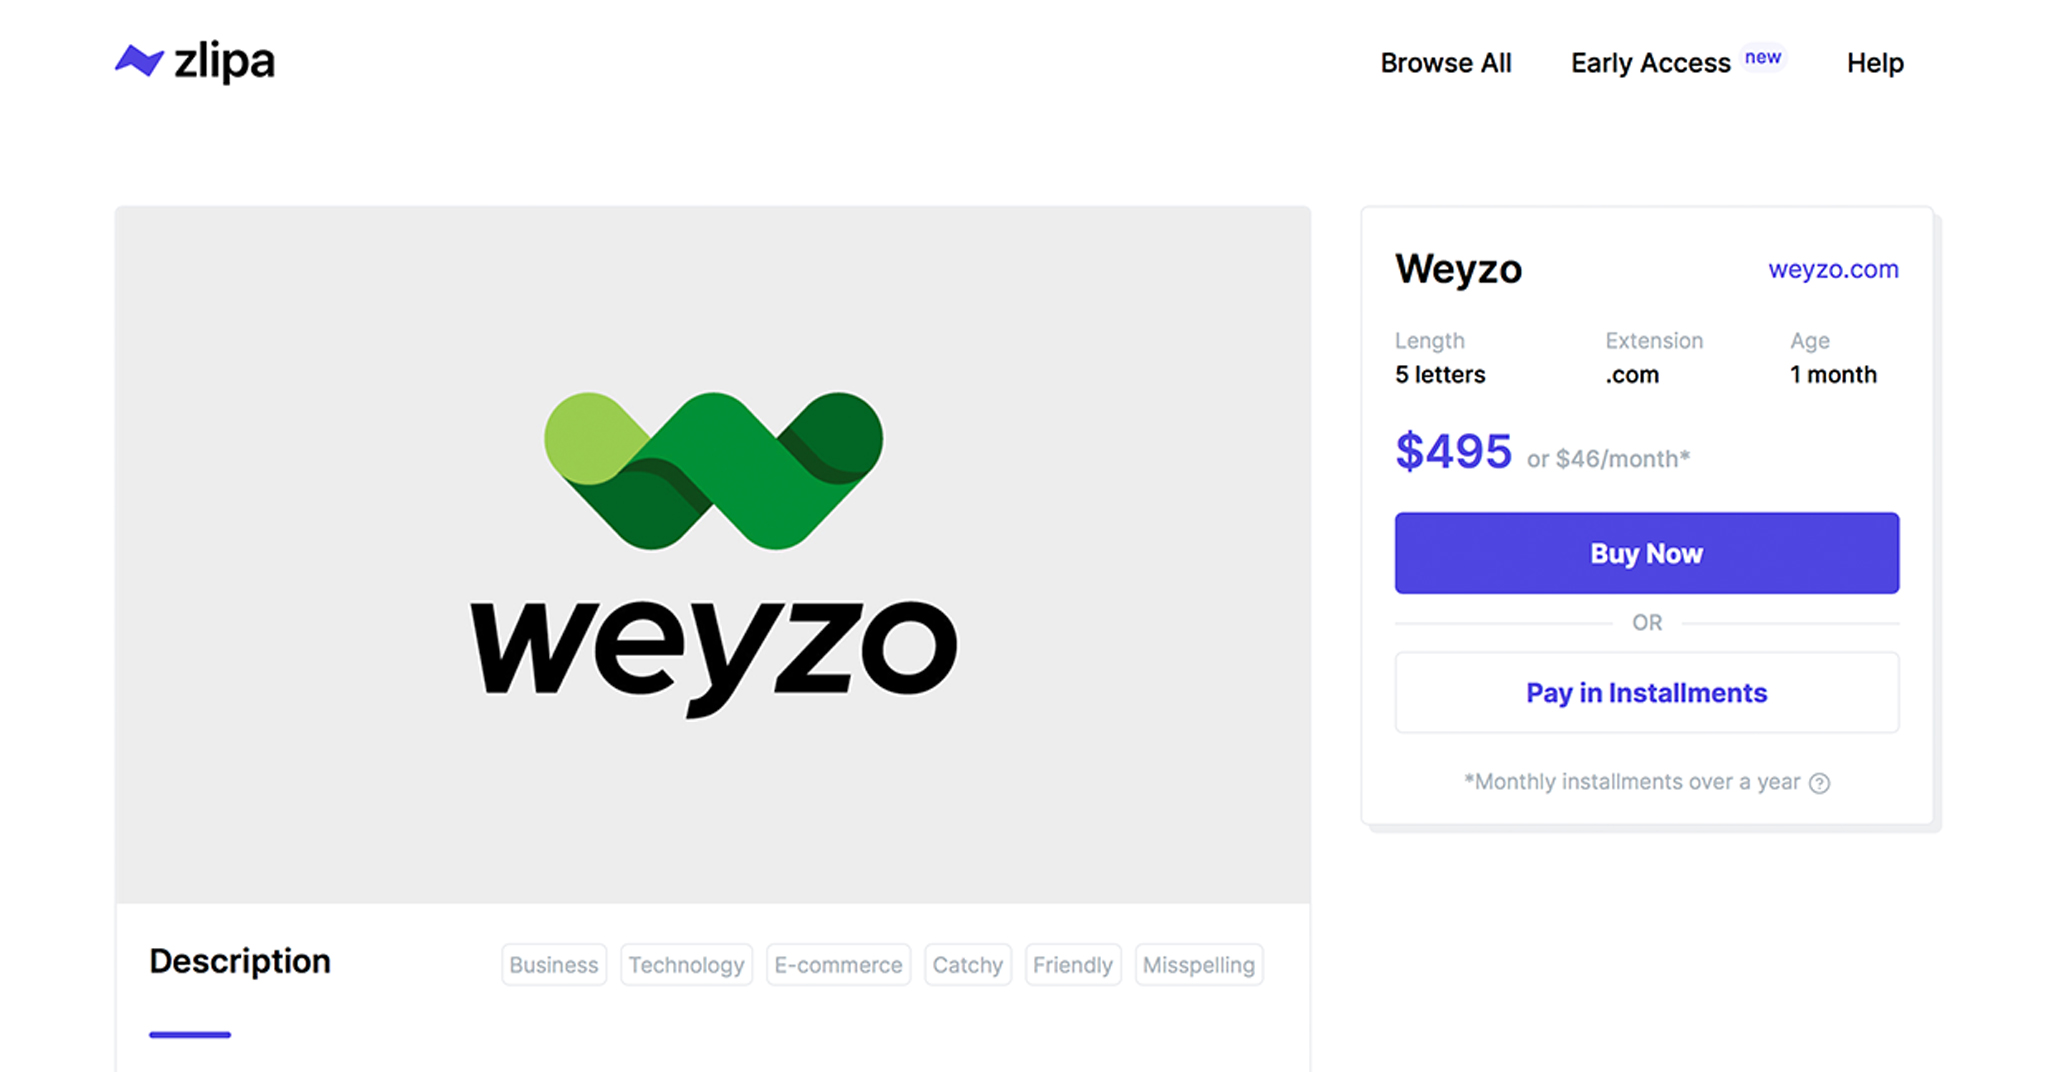The height and width of the screenshot is (1072, 2048).
Task: Open the Browse All menu item
Action: tap(1445, 63)
